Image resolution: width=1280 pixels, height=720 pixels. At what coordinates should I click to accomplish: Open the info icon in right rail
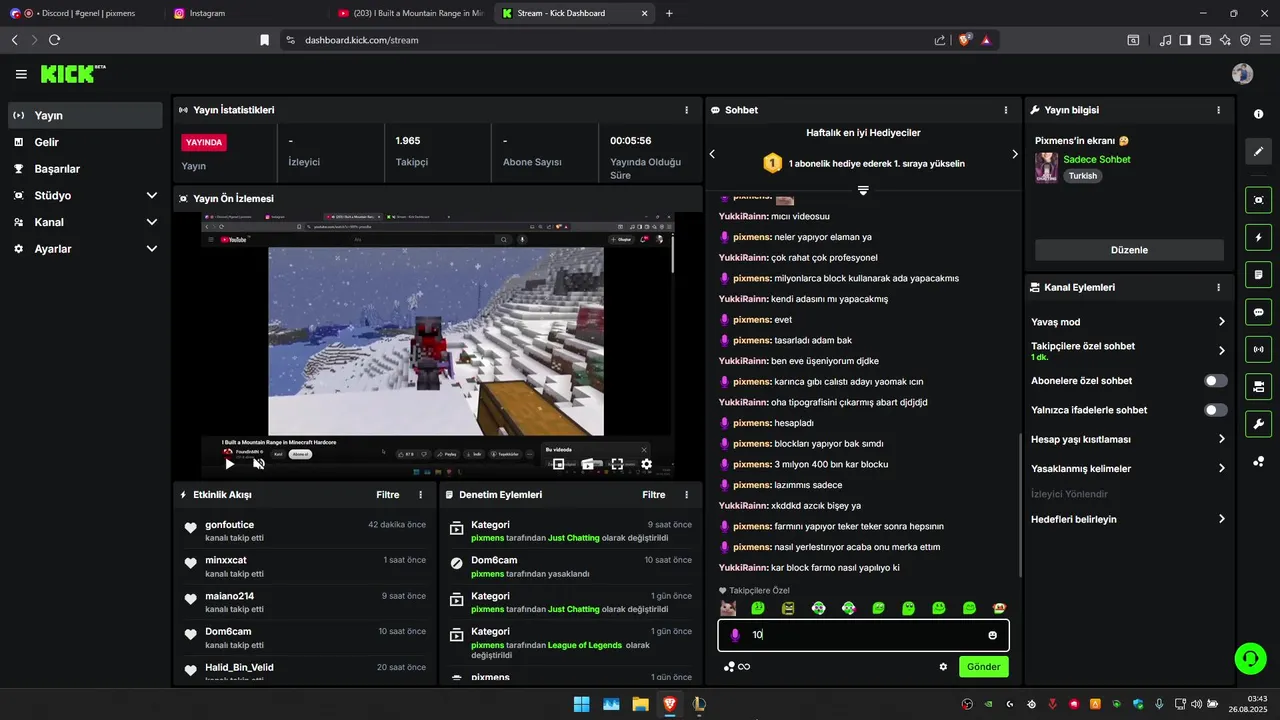(x=1258, y=114)
